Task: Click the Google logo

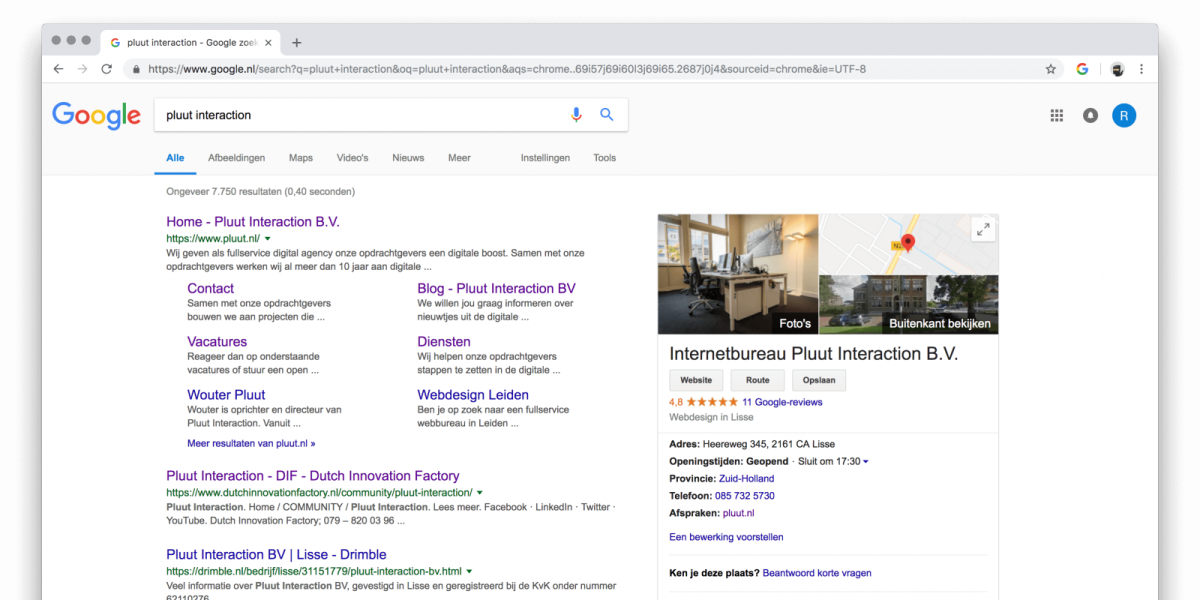Action: coord(97,116)
